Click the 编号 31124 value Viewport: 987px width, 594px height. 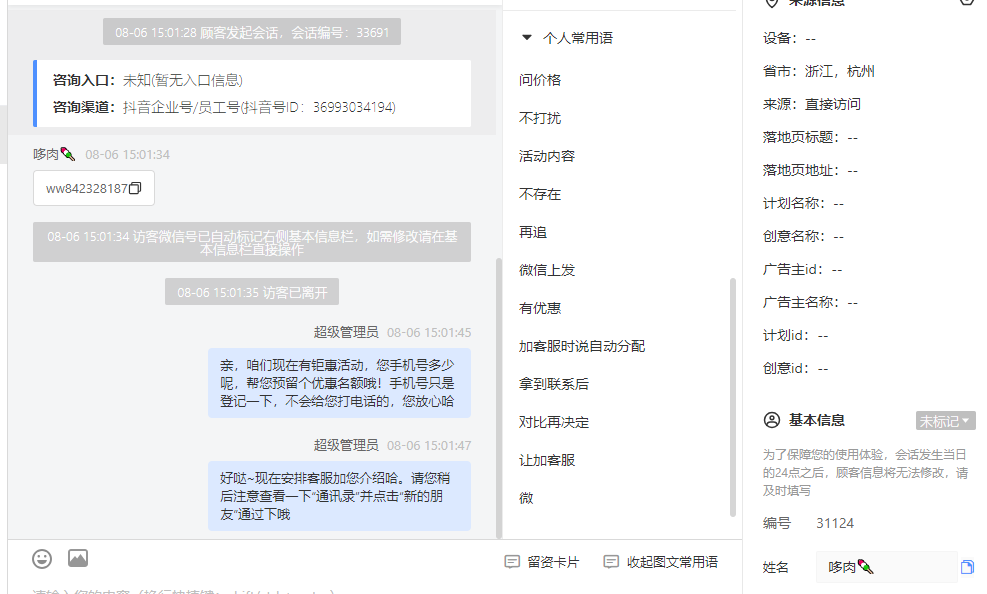pyautogui.click(x=835, y=523)
